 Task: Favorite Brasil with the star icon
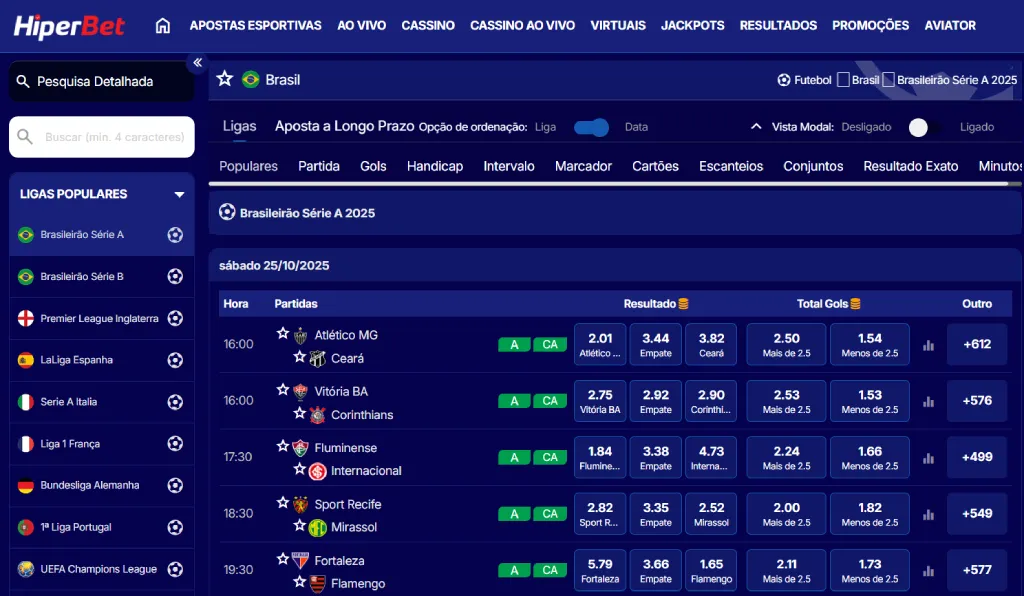point(225,79)
